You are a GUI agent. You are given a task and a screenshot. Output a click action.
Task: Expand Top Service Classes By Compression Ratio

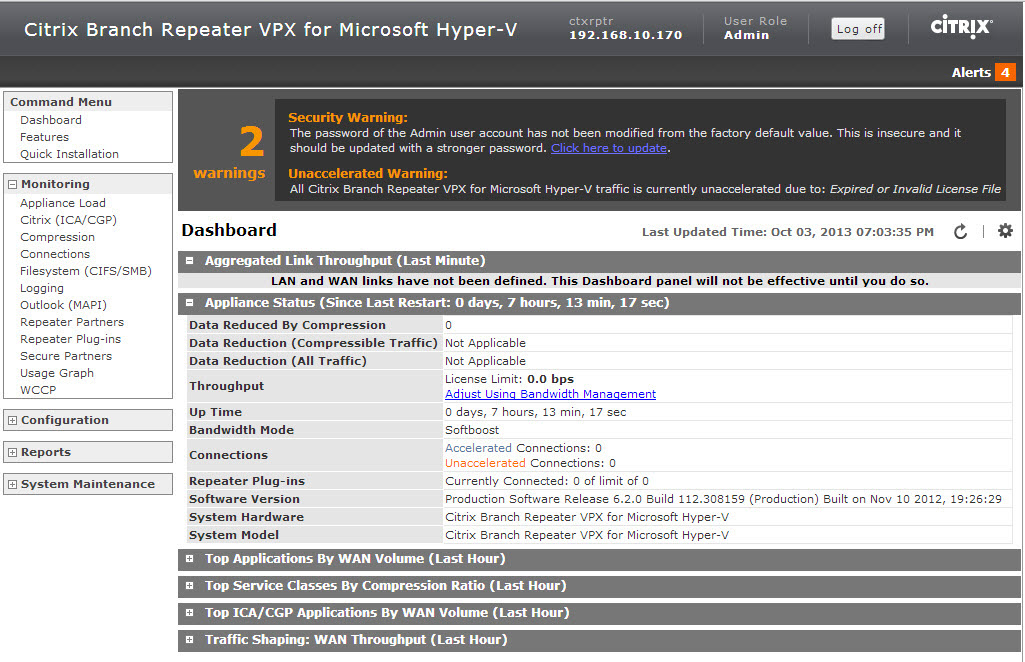coord(190,586)
